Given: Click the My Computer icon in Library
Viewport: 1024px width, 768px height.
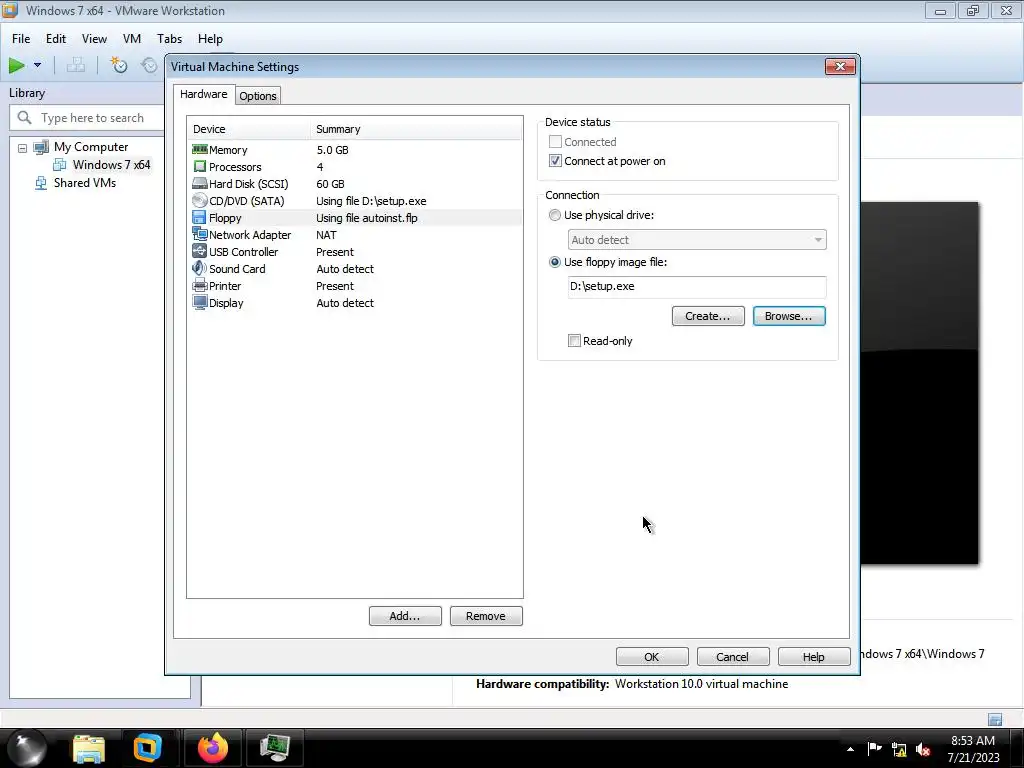Looking at the screenshot, I should click(x=41, y=147).
